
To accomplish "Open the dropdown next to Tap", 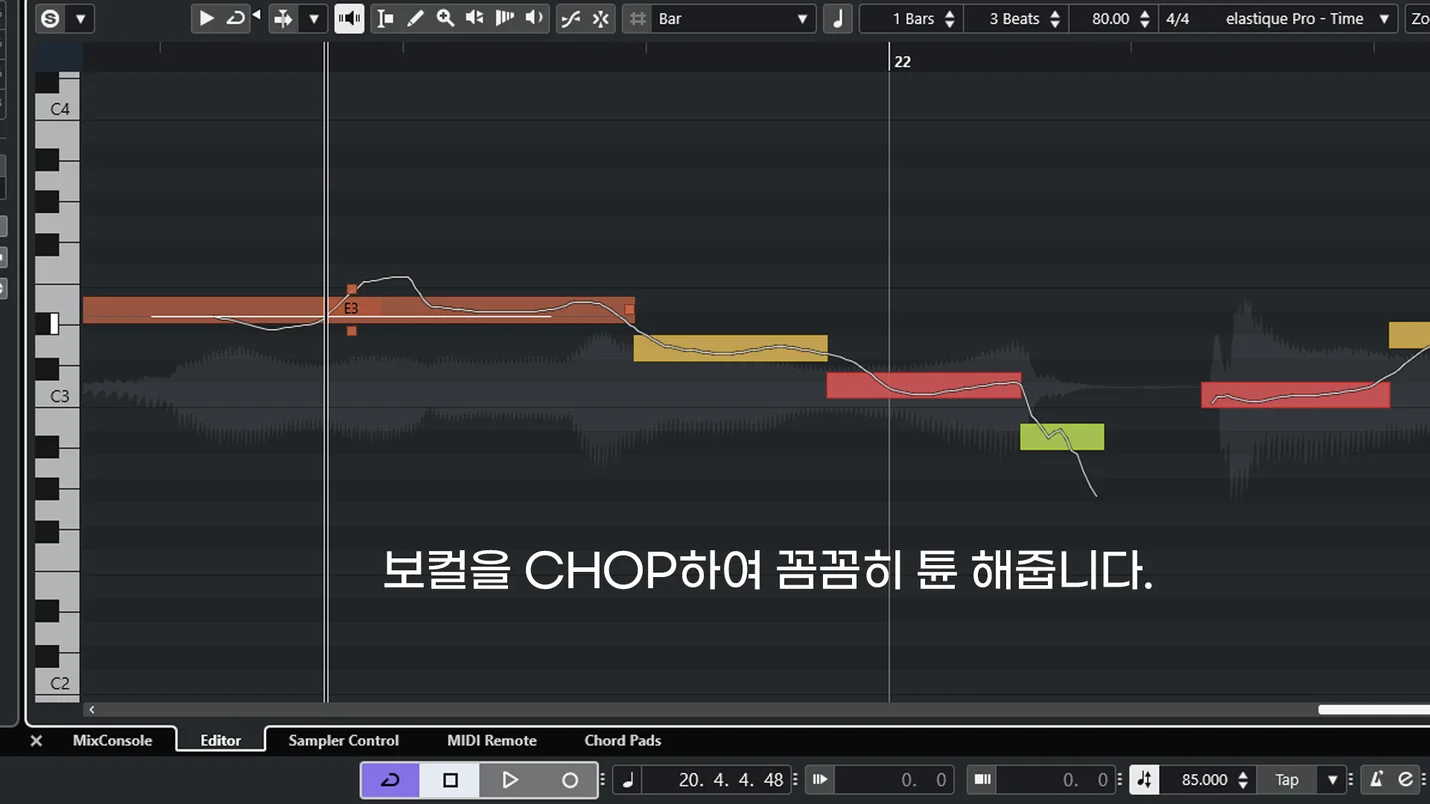I will point(1332,780).
